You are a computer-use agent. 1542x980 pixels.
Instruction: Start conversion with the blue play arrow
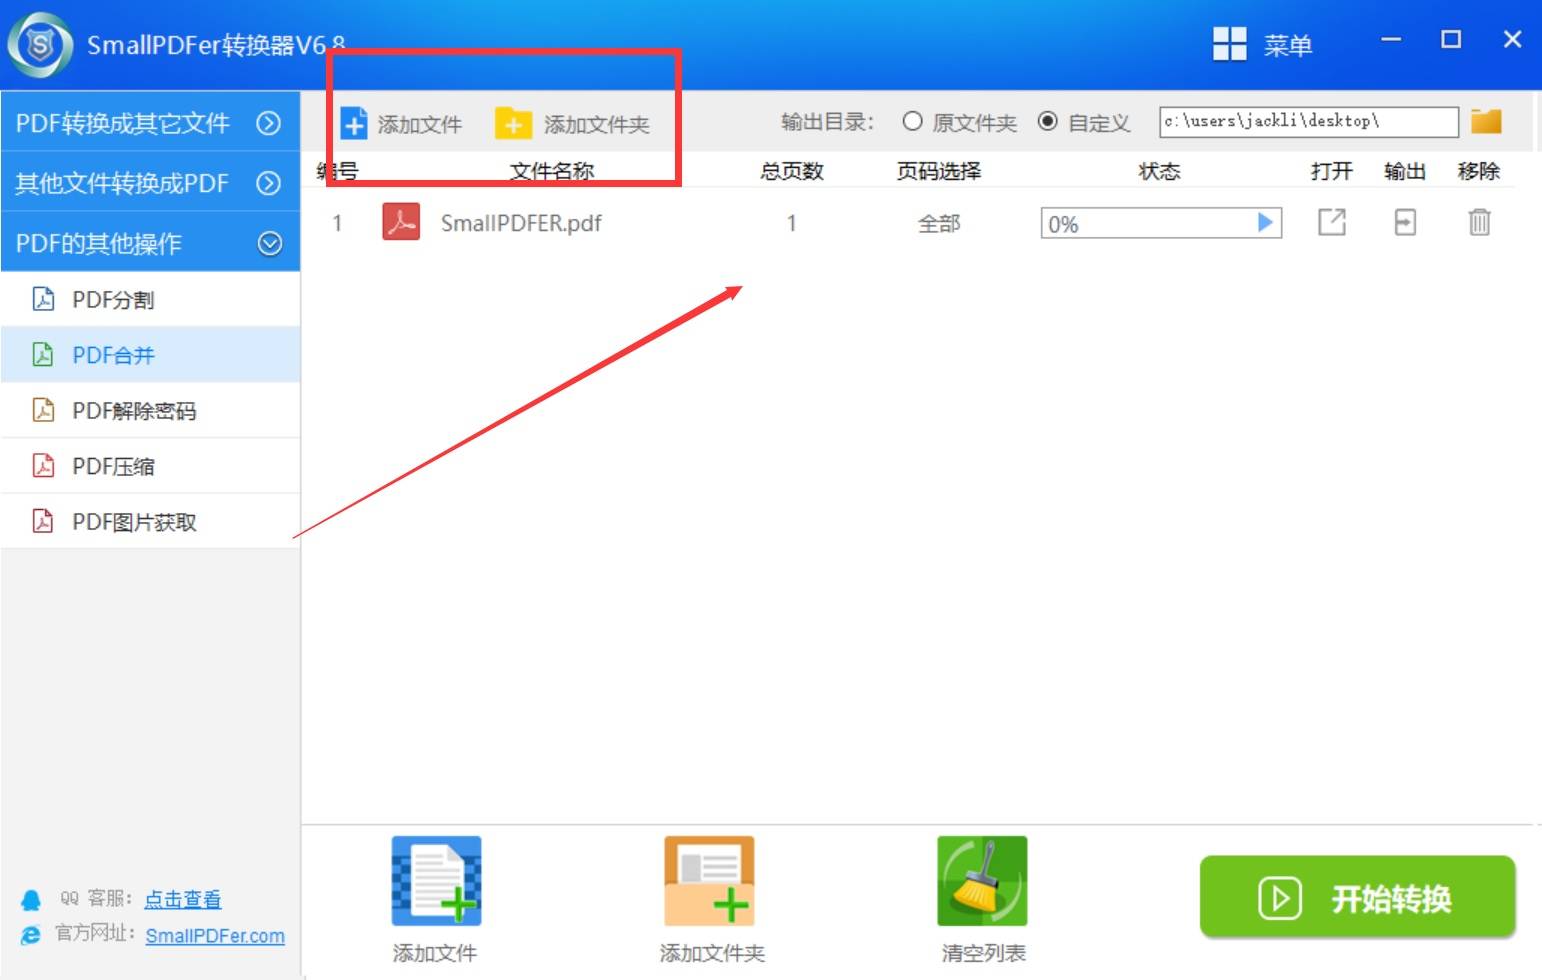(1265, 222)
